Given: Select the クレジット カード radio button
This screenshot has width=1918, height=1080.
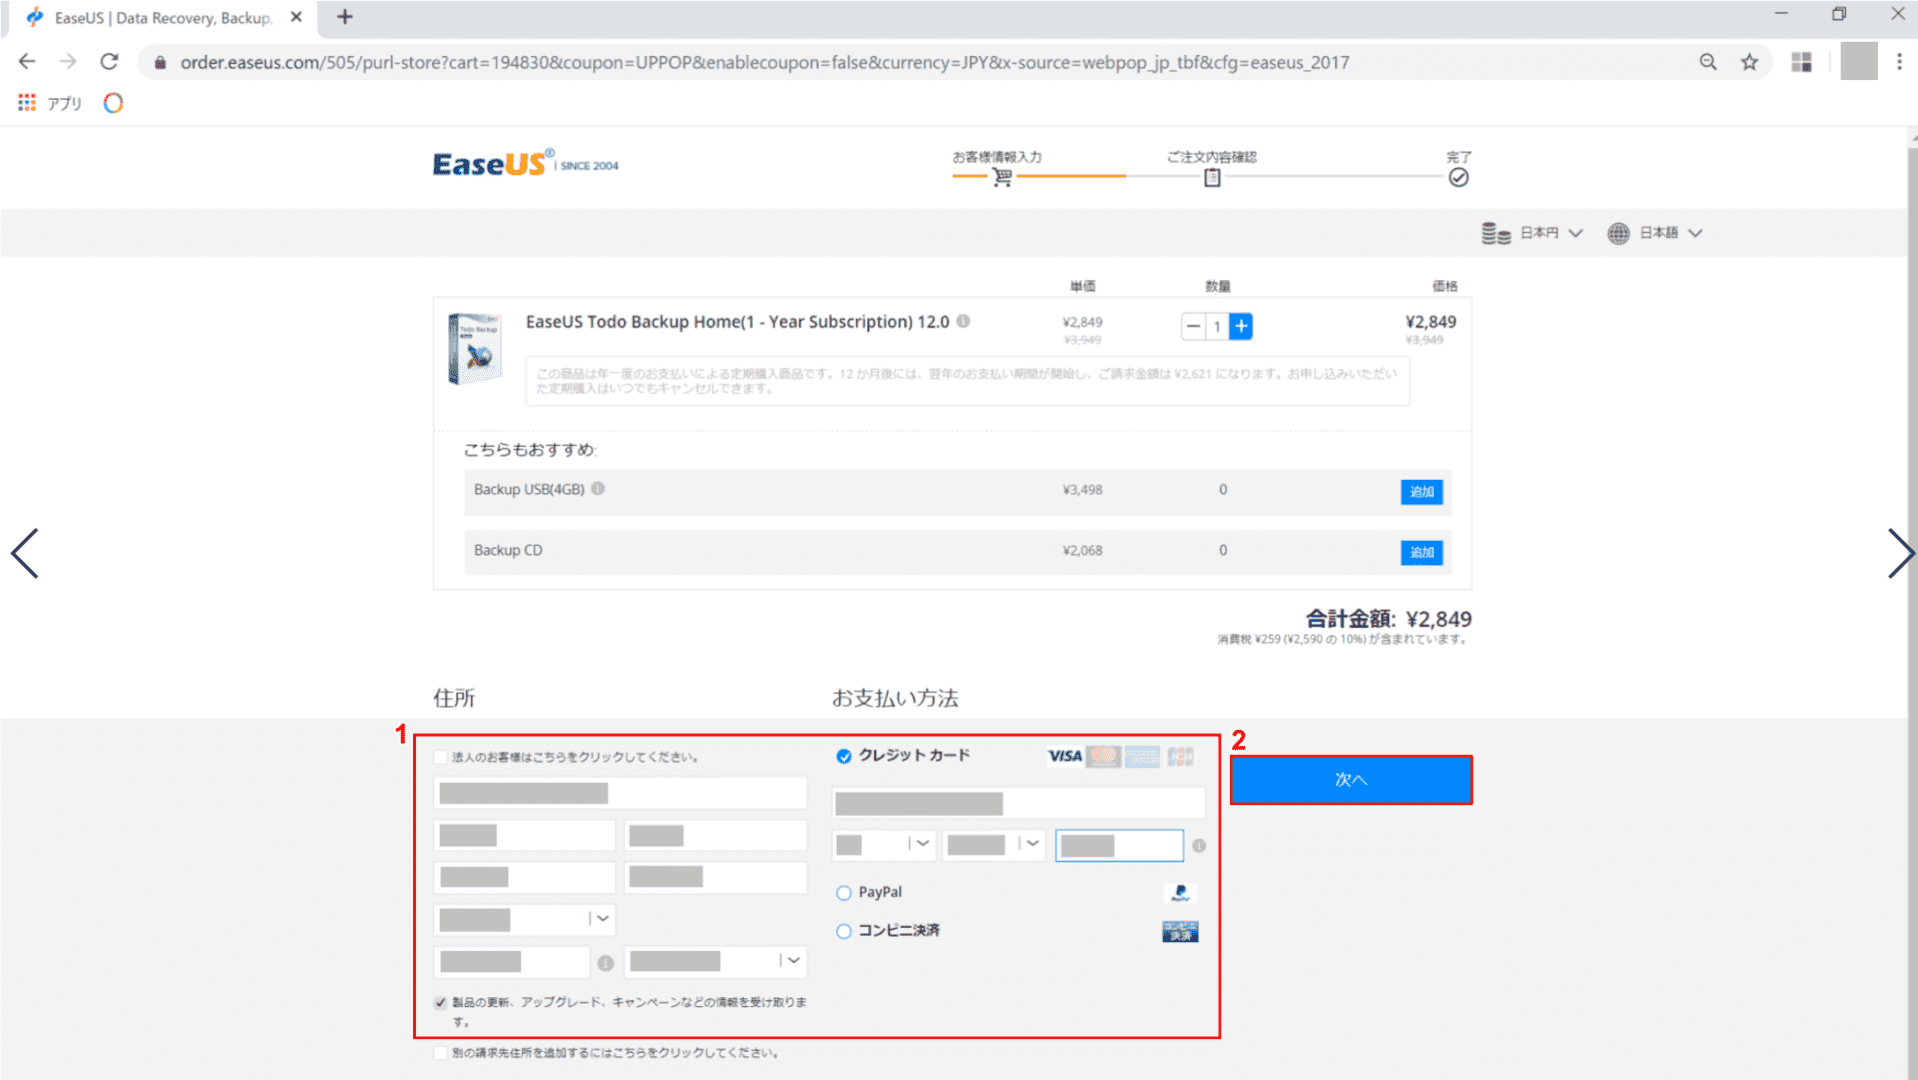Looking at the screenshot, I should tap(844, 756).
